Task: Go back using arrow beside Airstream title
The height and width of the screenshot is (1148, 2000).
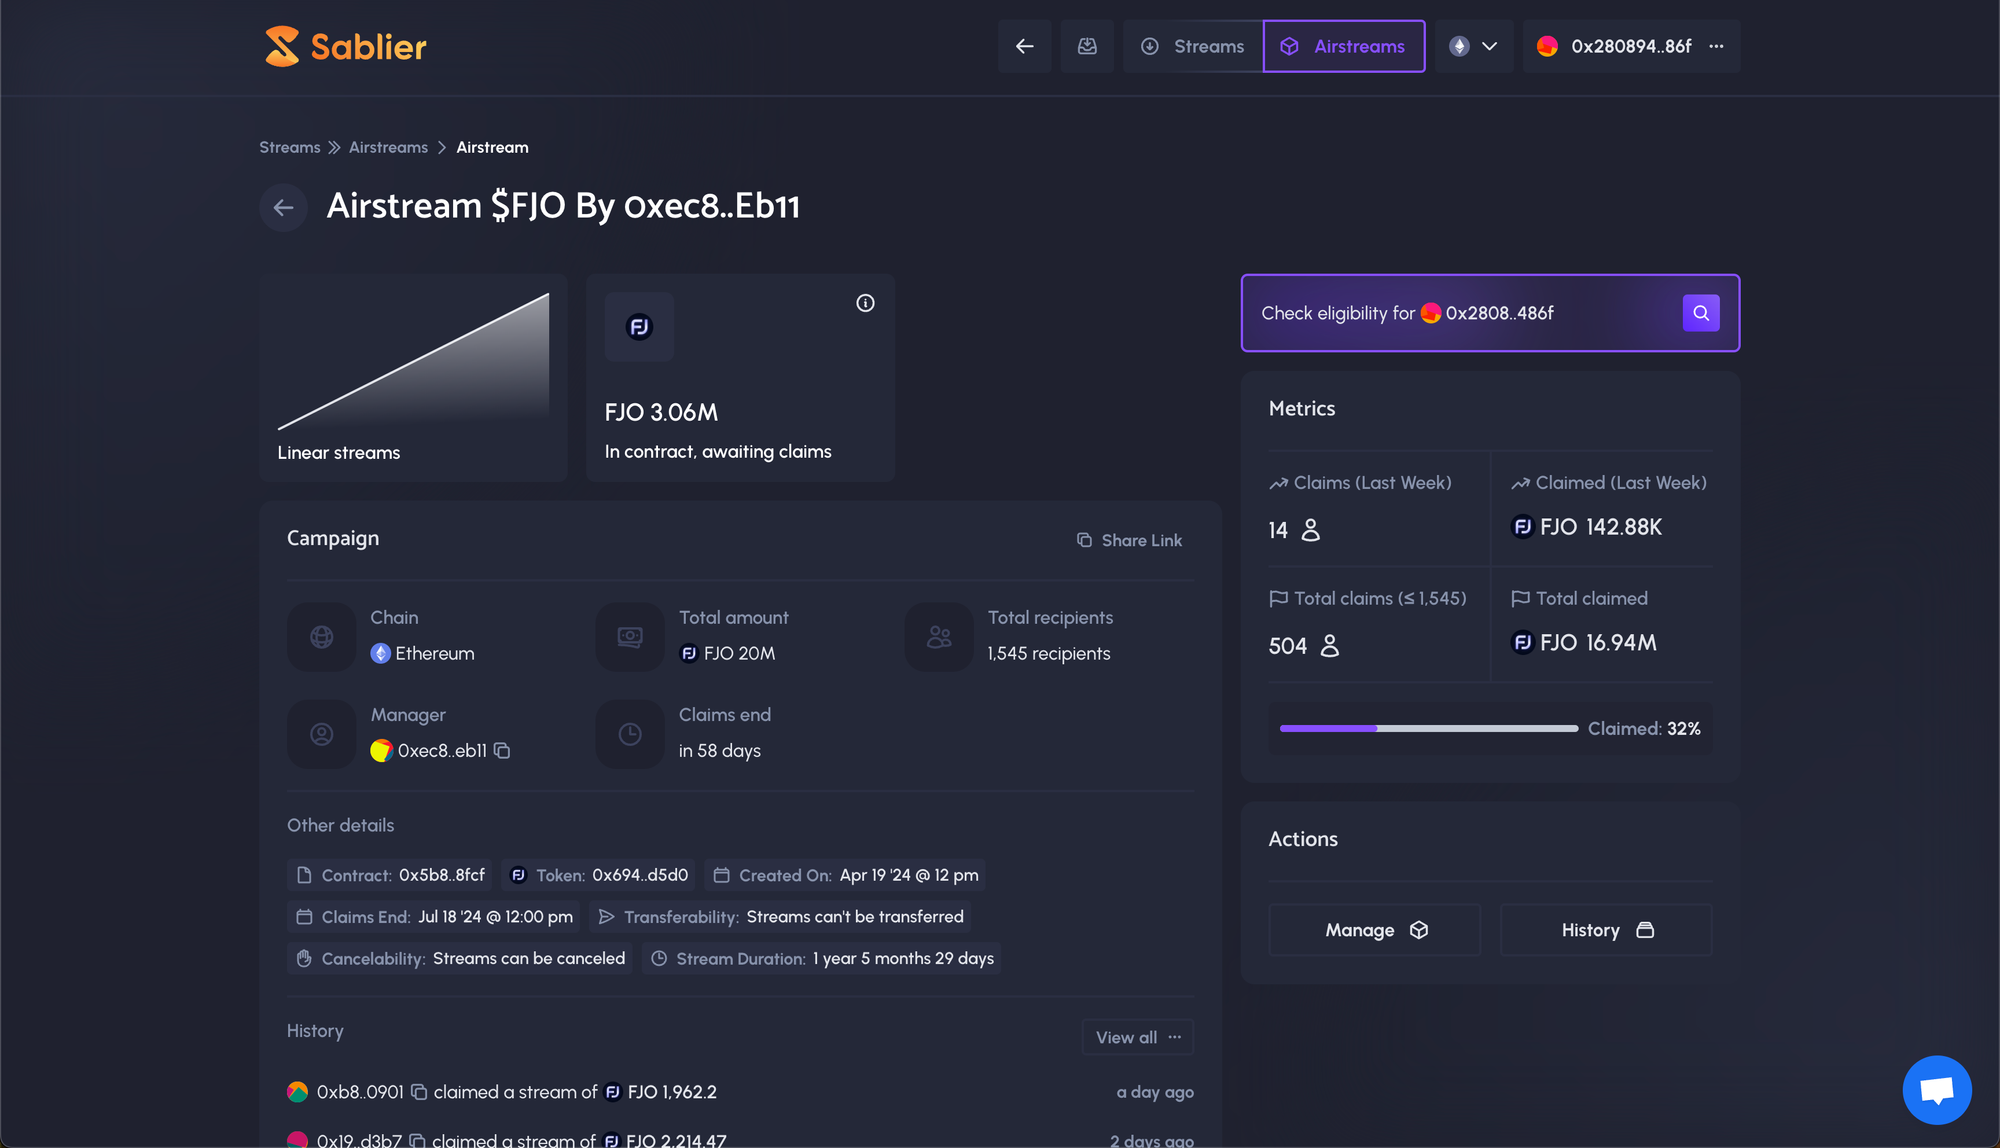Action: [x=283, y=207]
